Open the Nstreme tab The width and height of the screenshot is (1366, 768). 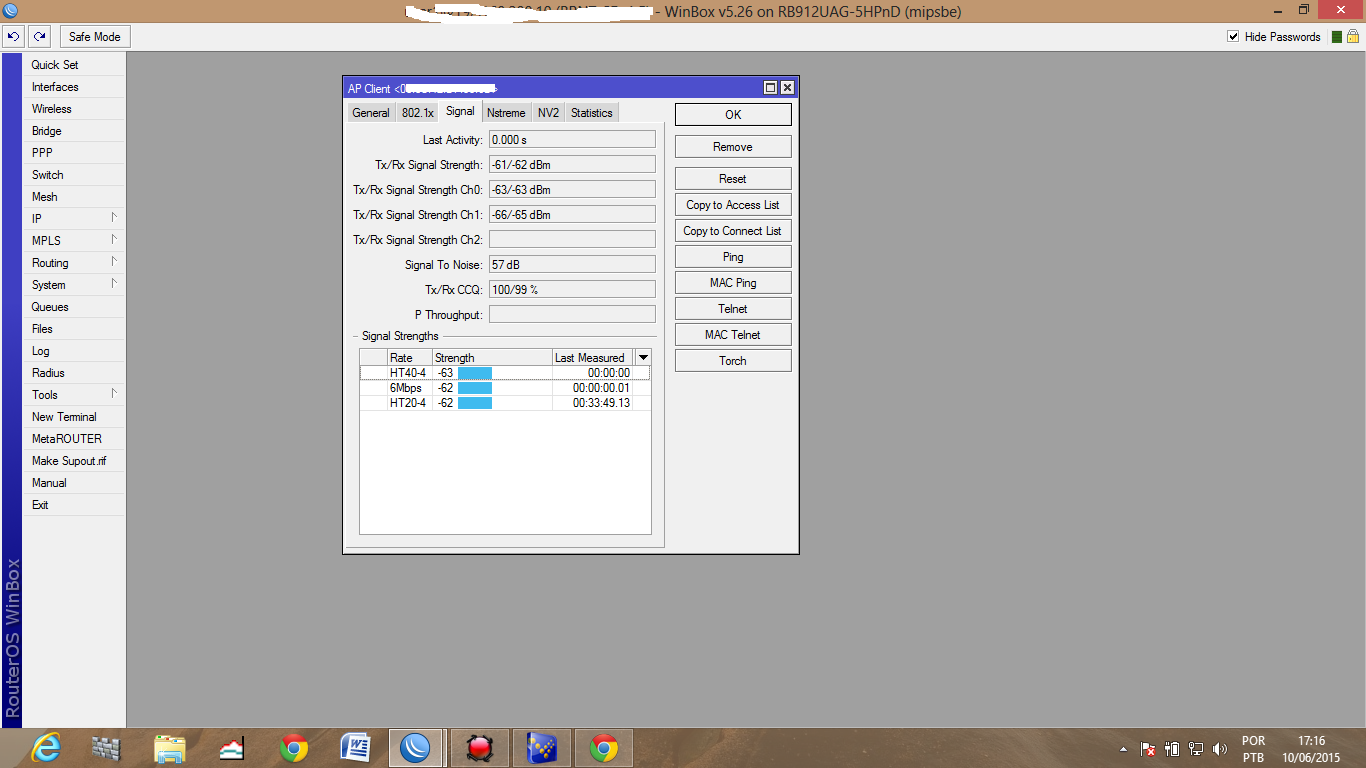(x=506, y=113)
